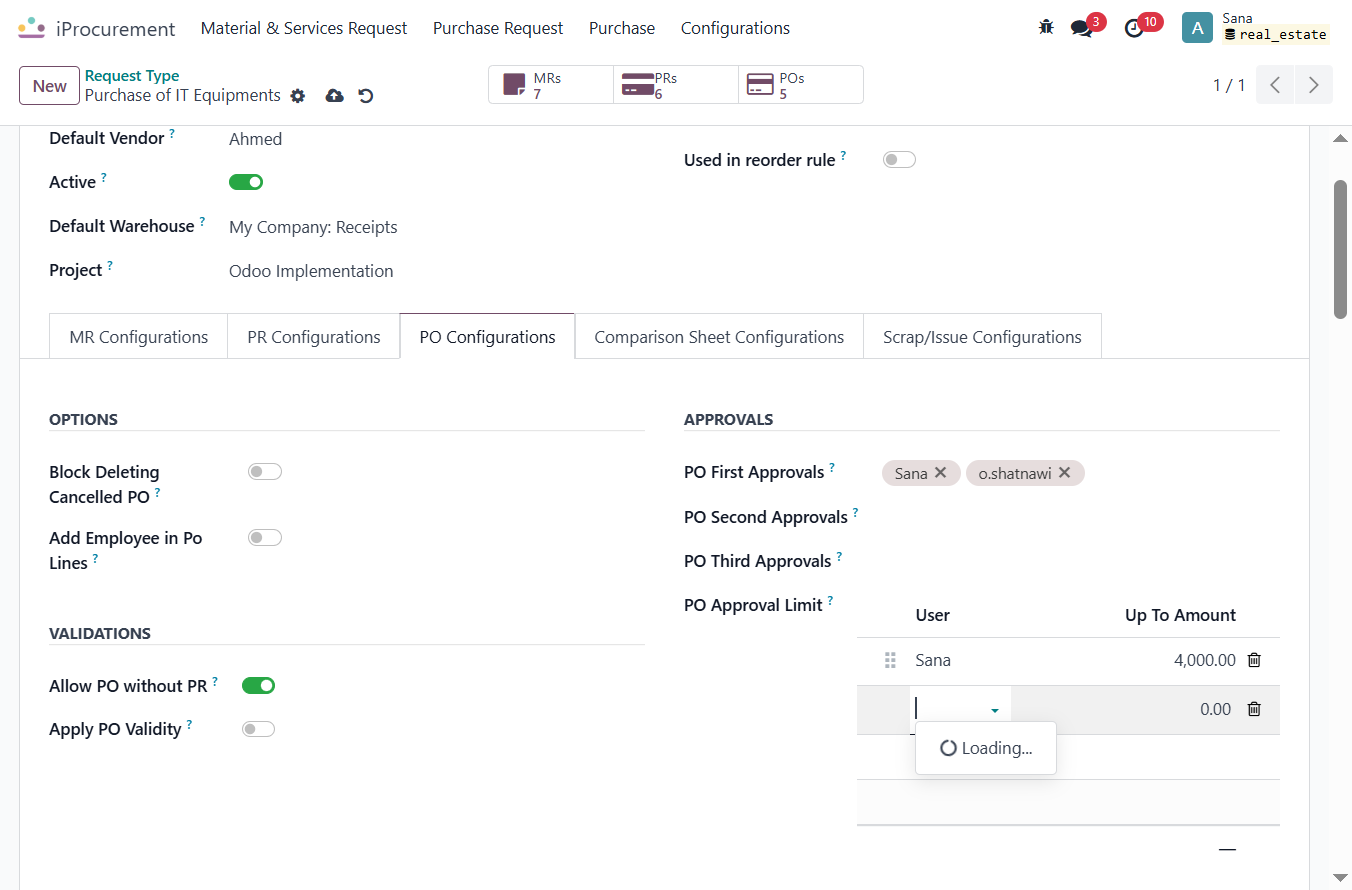Open Configurations menu
Image resolution: width=1352 pixels, height=890 pixels.
(x=735, y=28)
